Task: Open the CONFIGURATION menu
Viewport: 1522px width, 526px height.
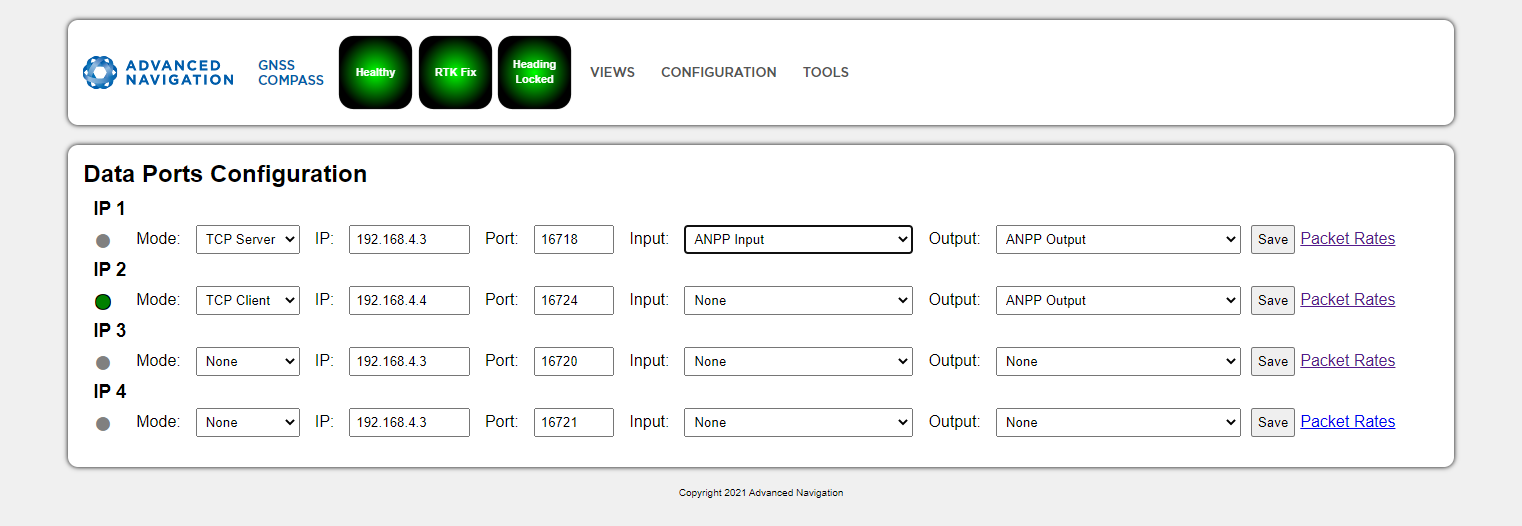Action: pos(719,72)
